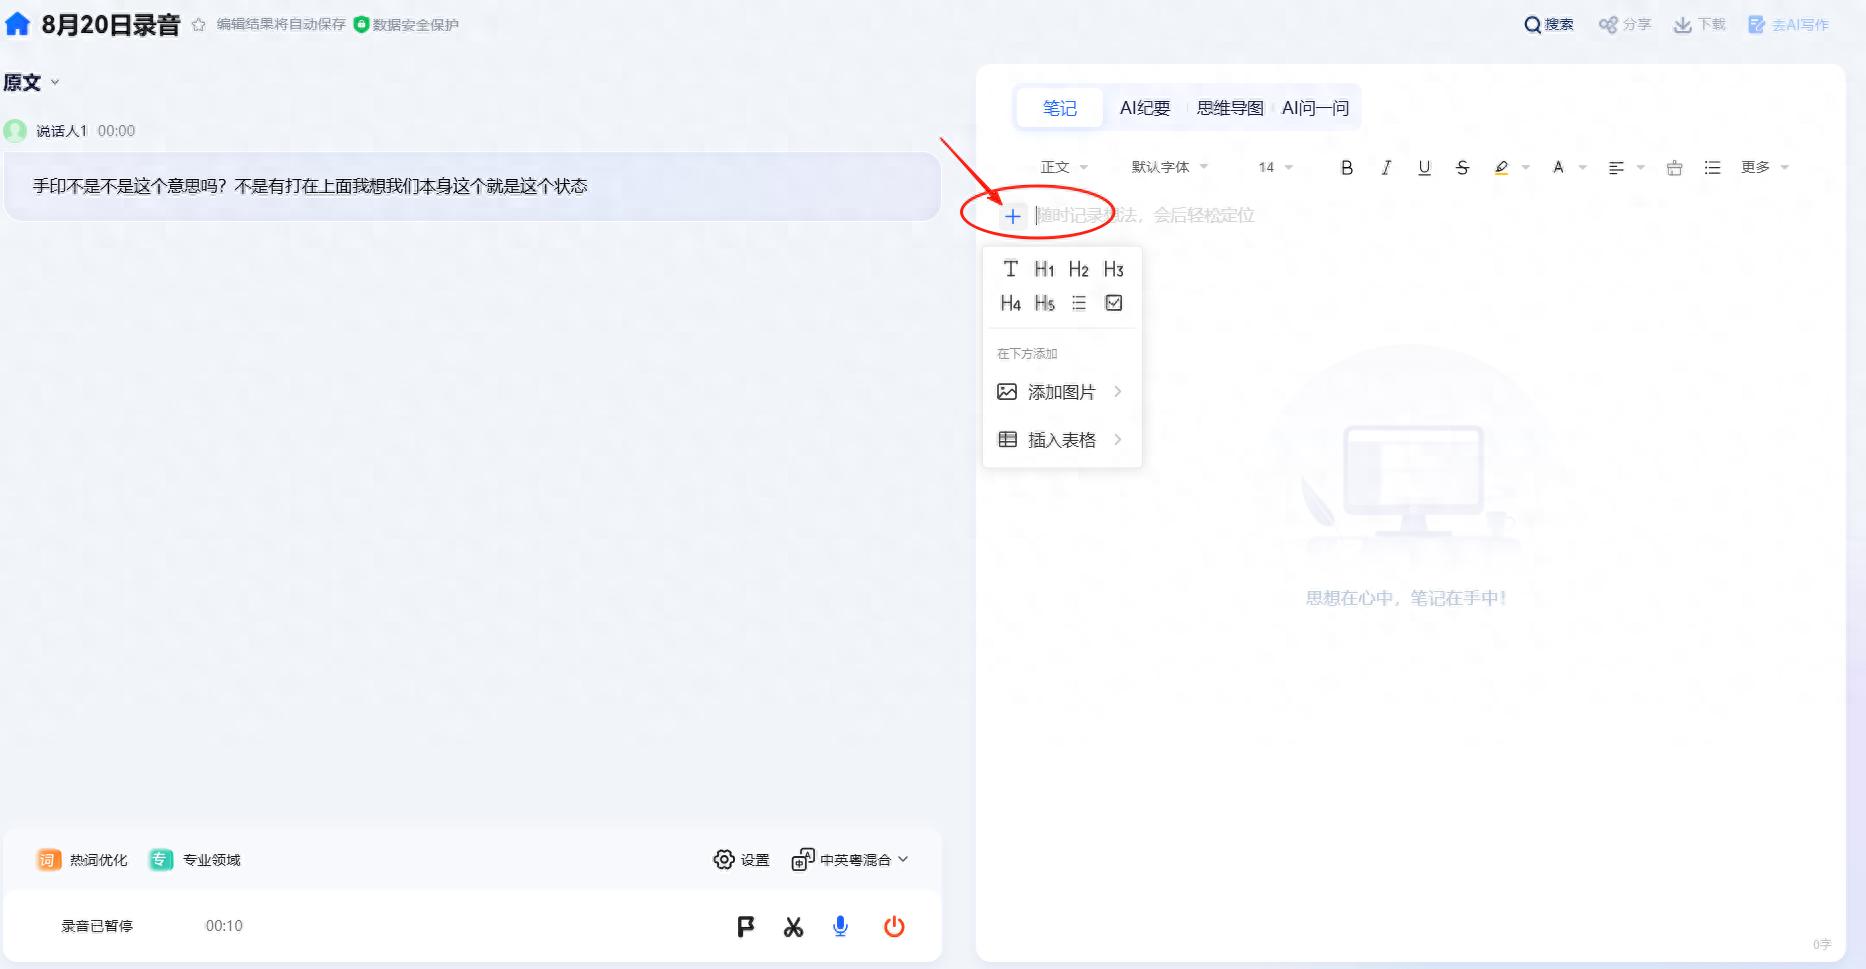
Task: Select the checkbox to-do block icon
Action: 1114,303
